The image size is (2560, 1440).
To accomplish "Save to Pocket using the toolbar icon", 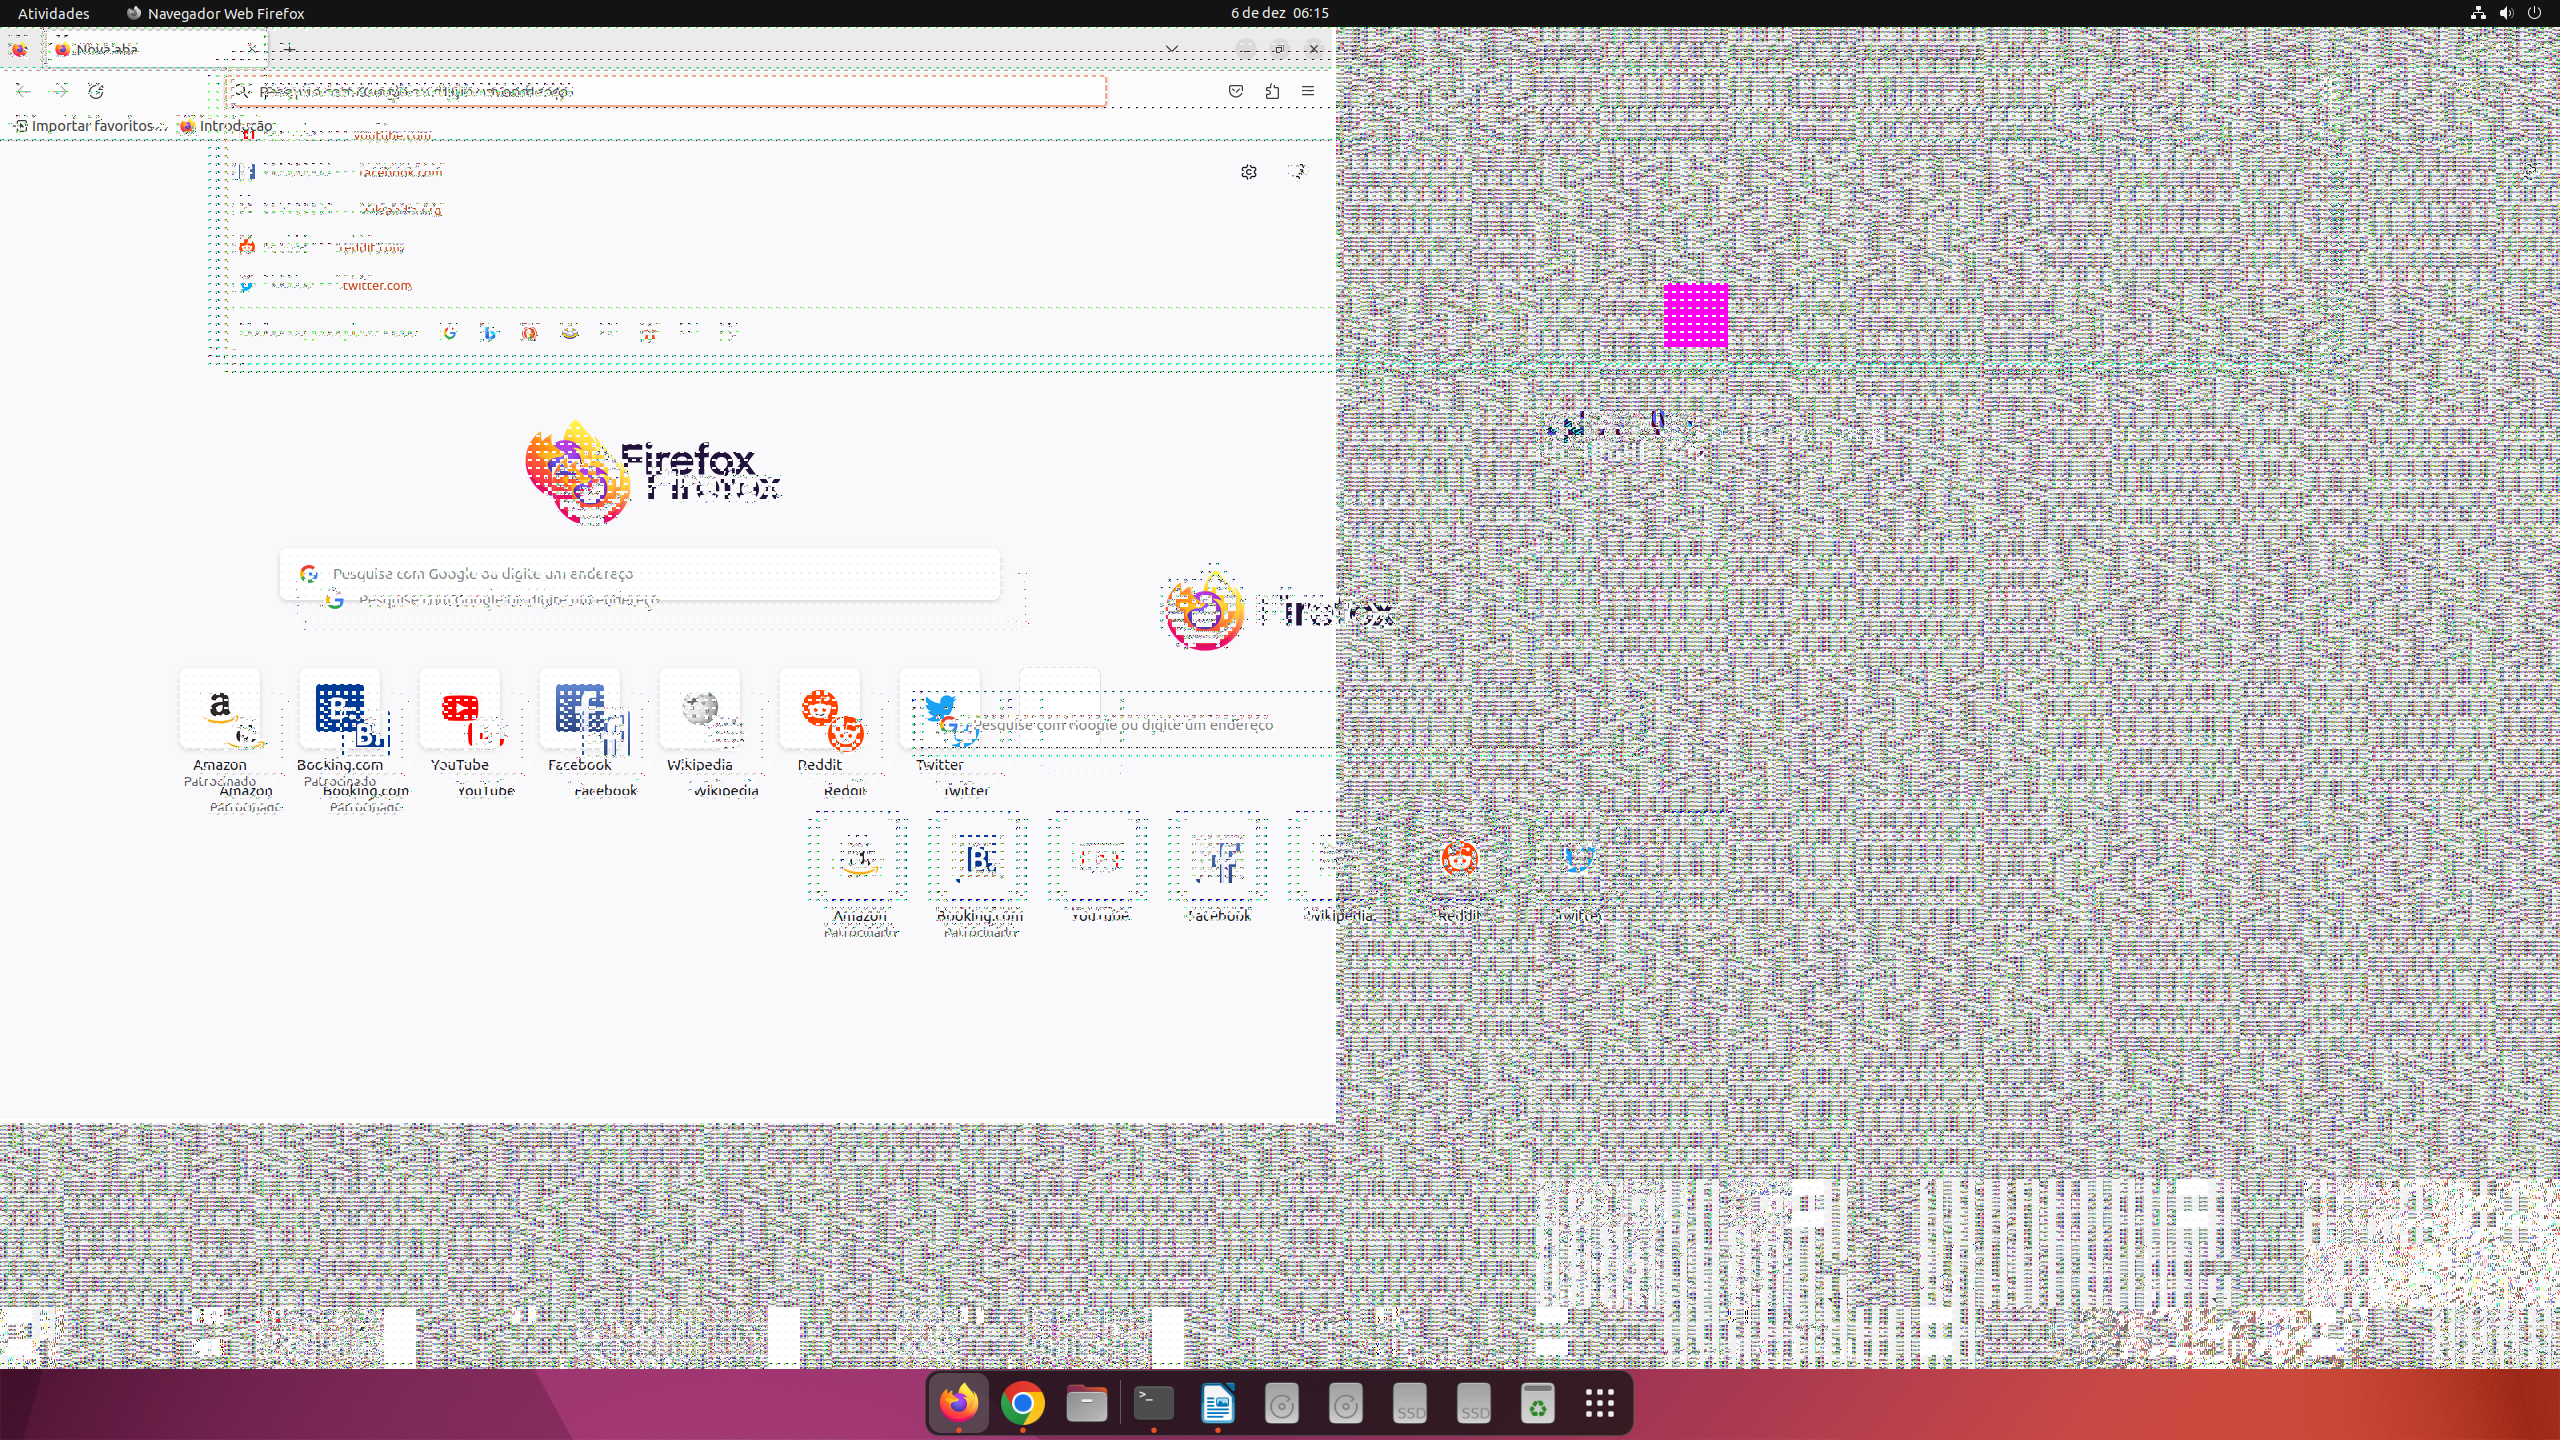I will point(1236,91).
